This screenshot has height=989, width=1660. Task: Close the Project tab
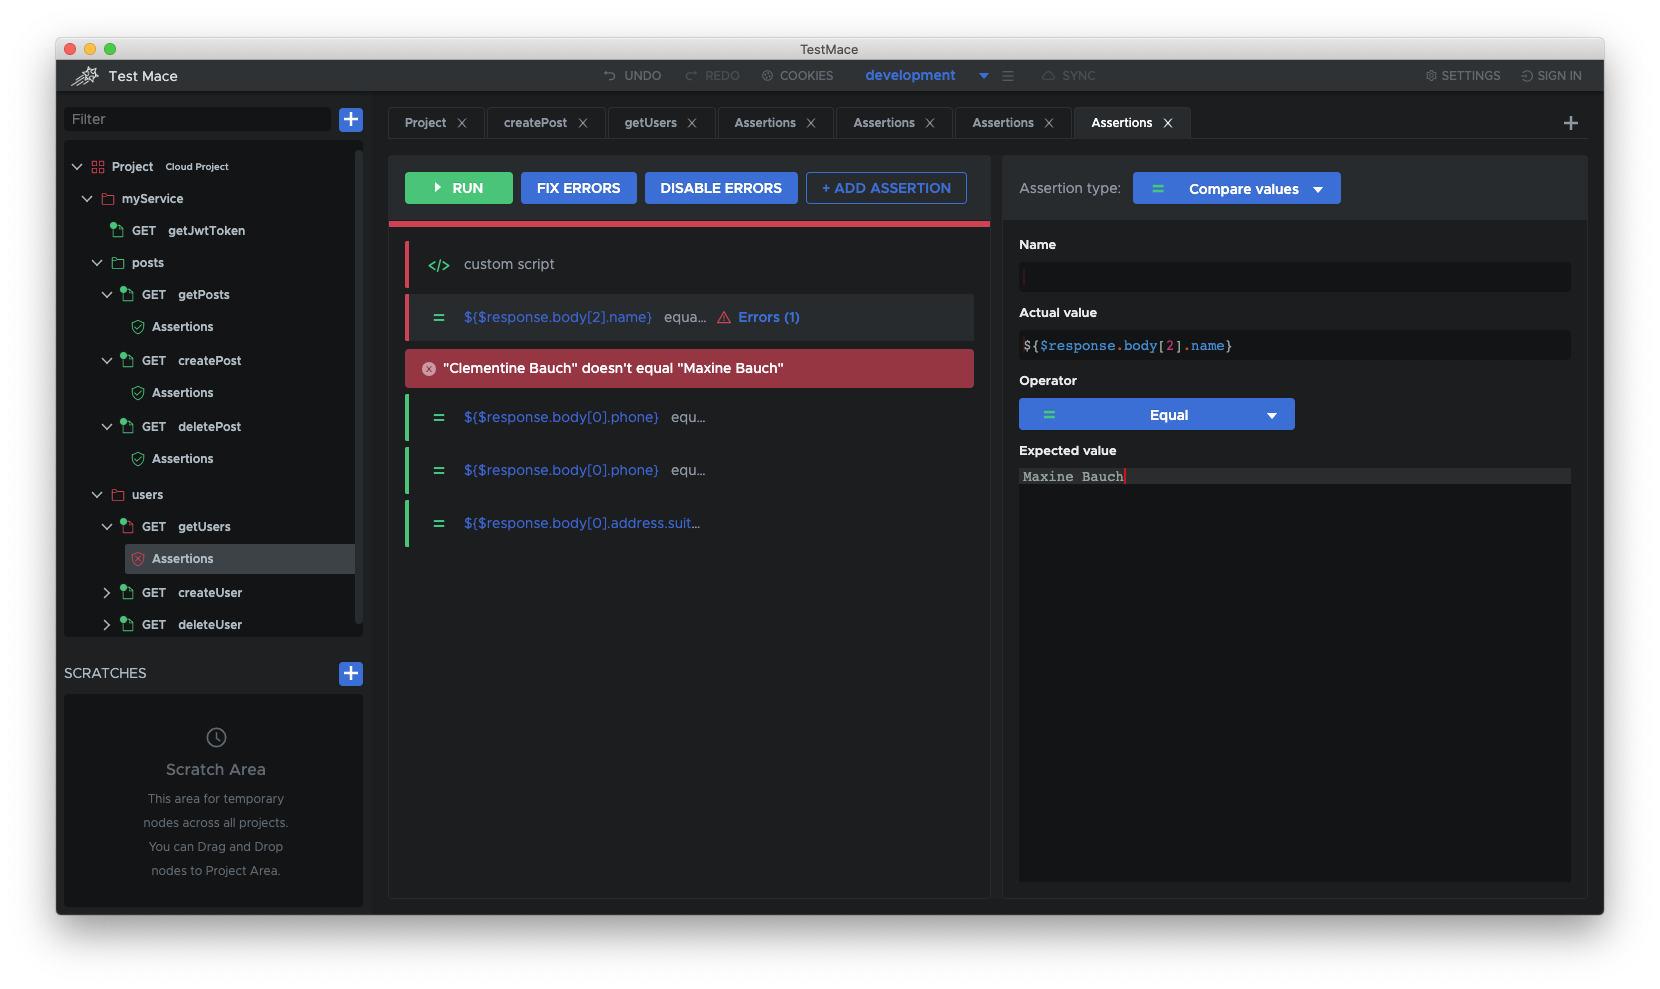pos(462,123)
